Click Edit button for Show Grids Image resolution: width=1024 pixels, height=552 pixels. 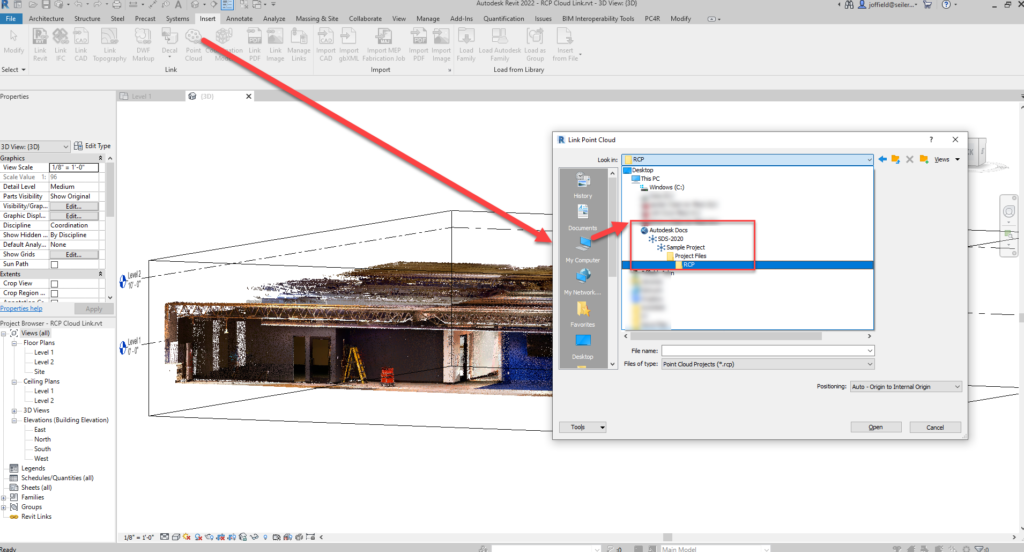coord(74,255)
